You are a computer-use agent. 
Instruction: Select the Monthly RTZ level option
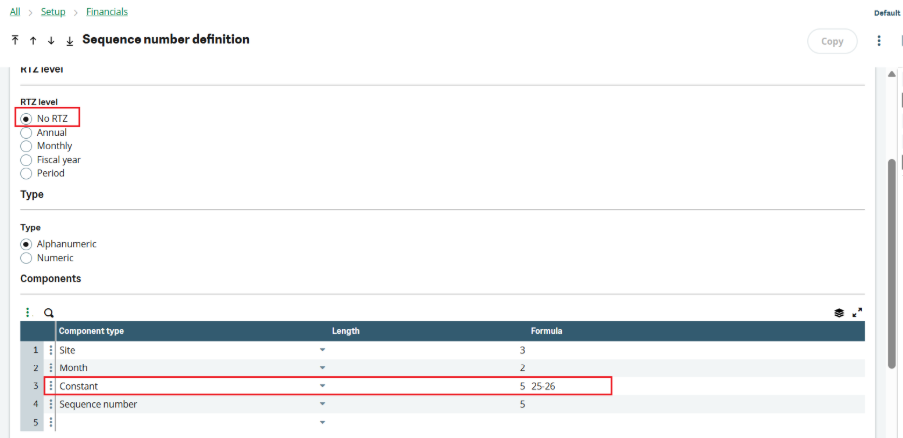click(27, 146)
